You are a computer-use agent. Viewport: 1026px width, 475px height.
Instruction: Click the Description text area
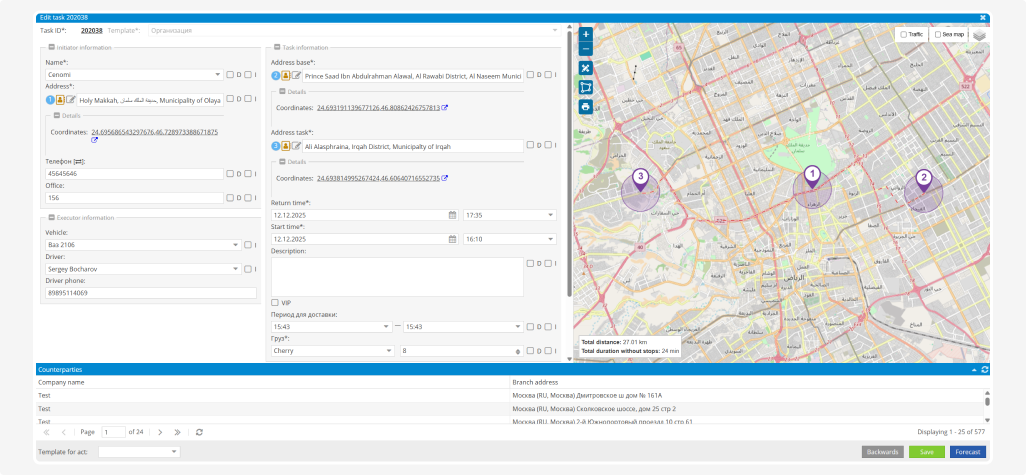397,277
